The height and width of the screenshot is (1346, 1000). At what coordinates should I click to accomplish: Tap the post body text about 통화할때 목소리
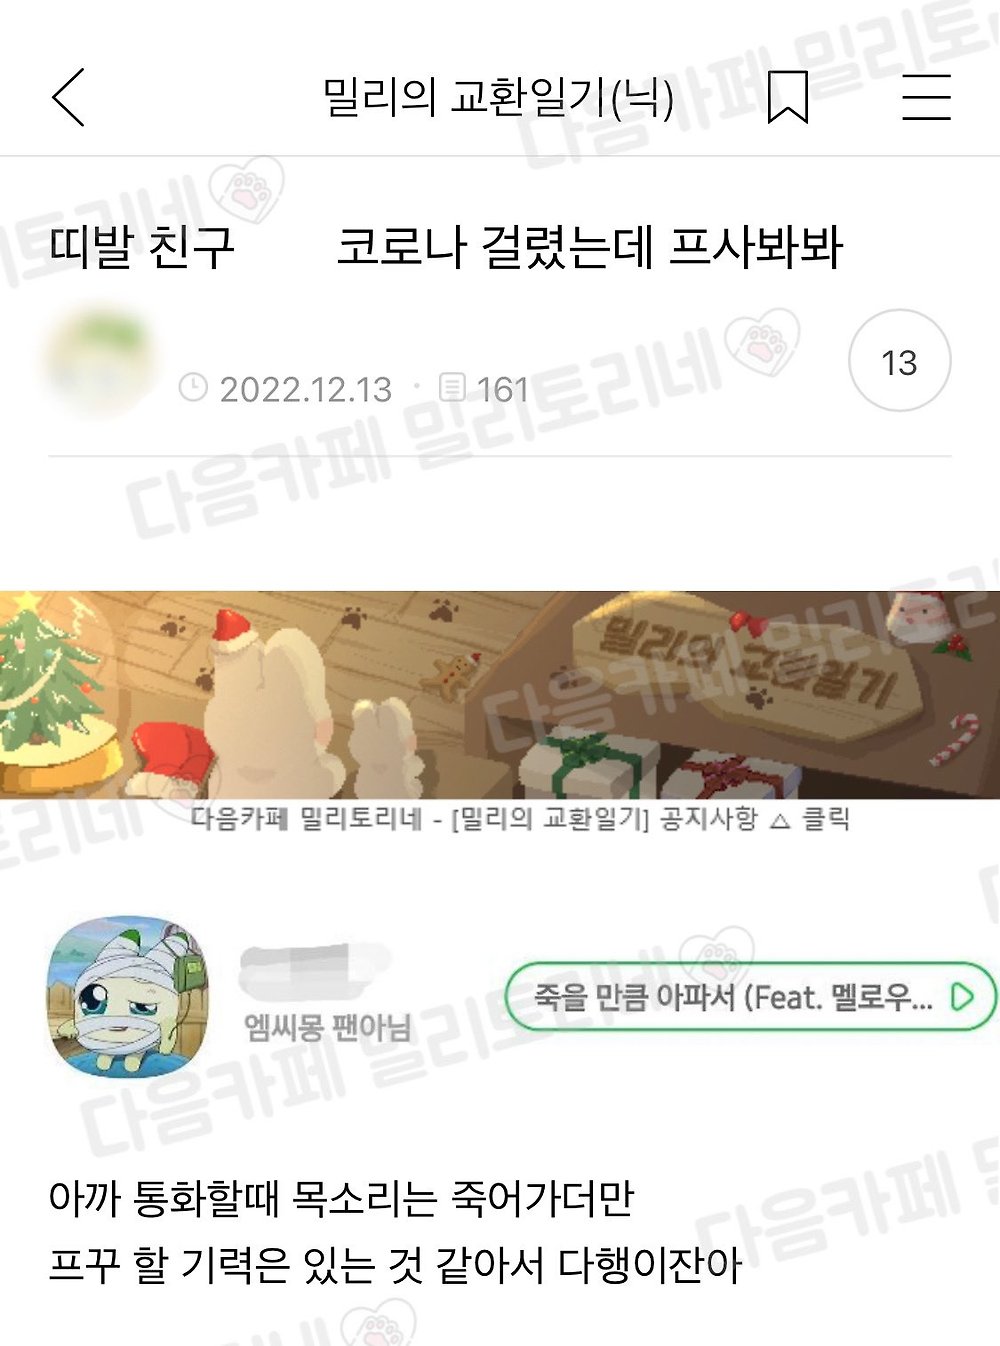(395, 1232)
